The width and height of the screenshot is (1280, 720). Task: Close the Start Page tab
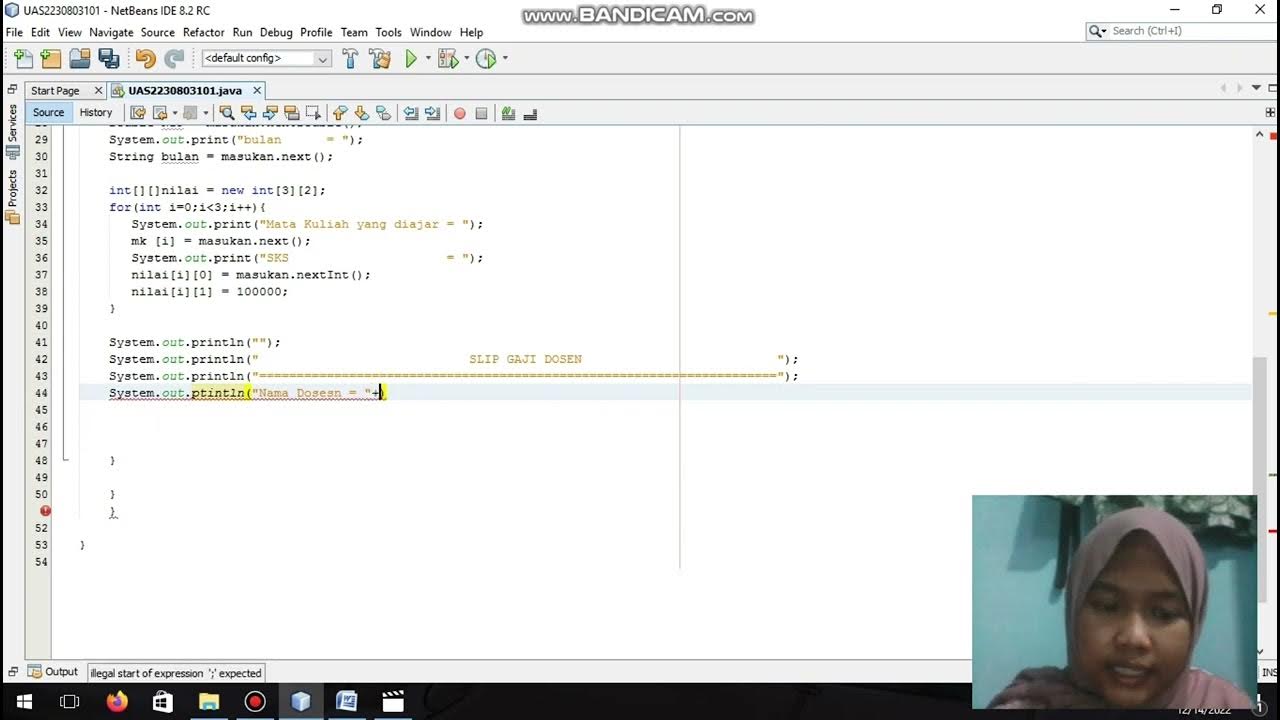(98, 90)
